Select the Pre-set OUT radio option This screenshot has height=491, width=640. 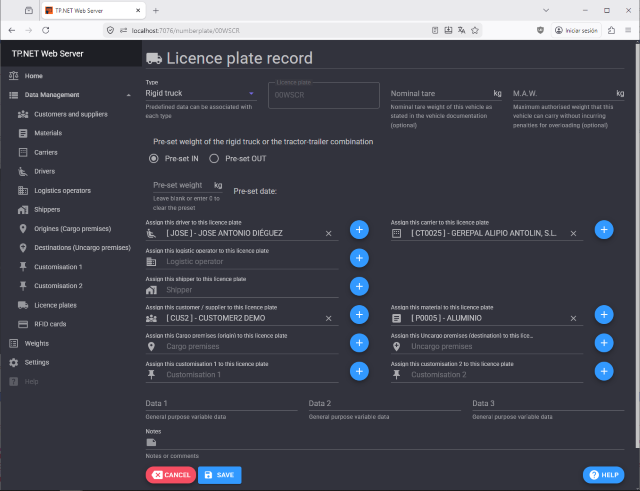pos(217,158)
